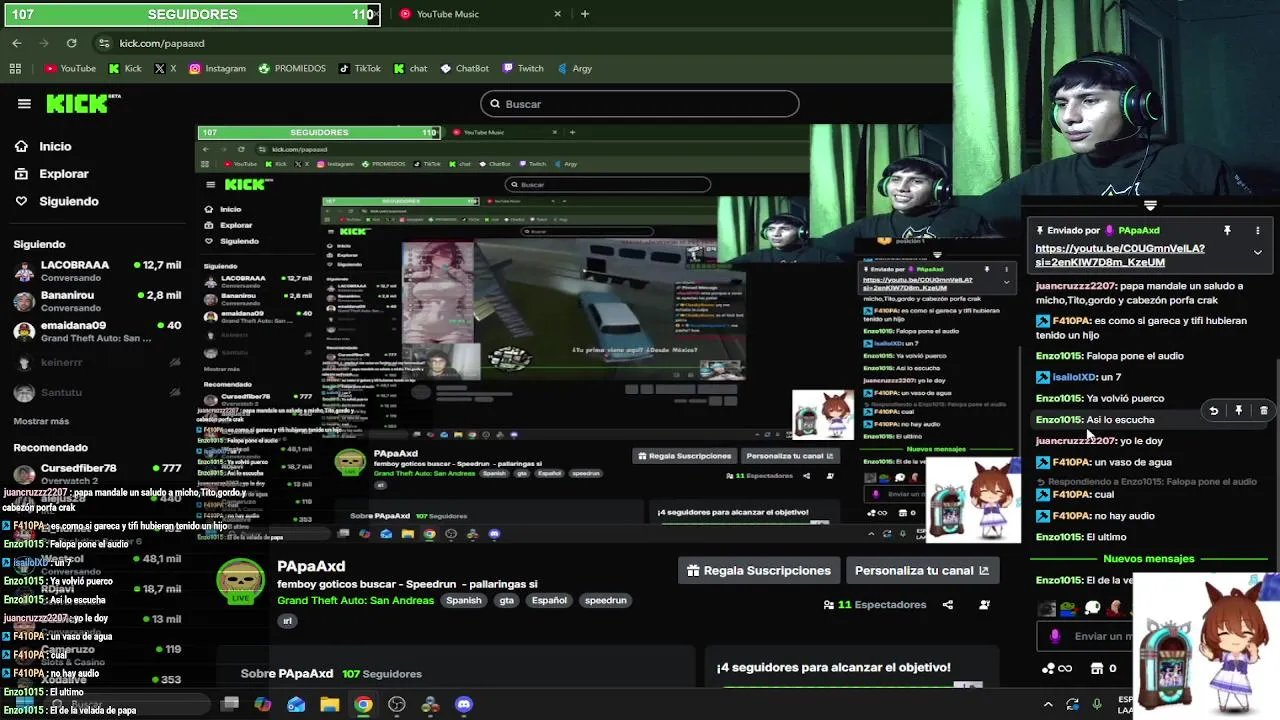
Task: Open the site information icon in address bar
Action: [104, 43]
